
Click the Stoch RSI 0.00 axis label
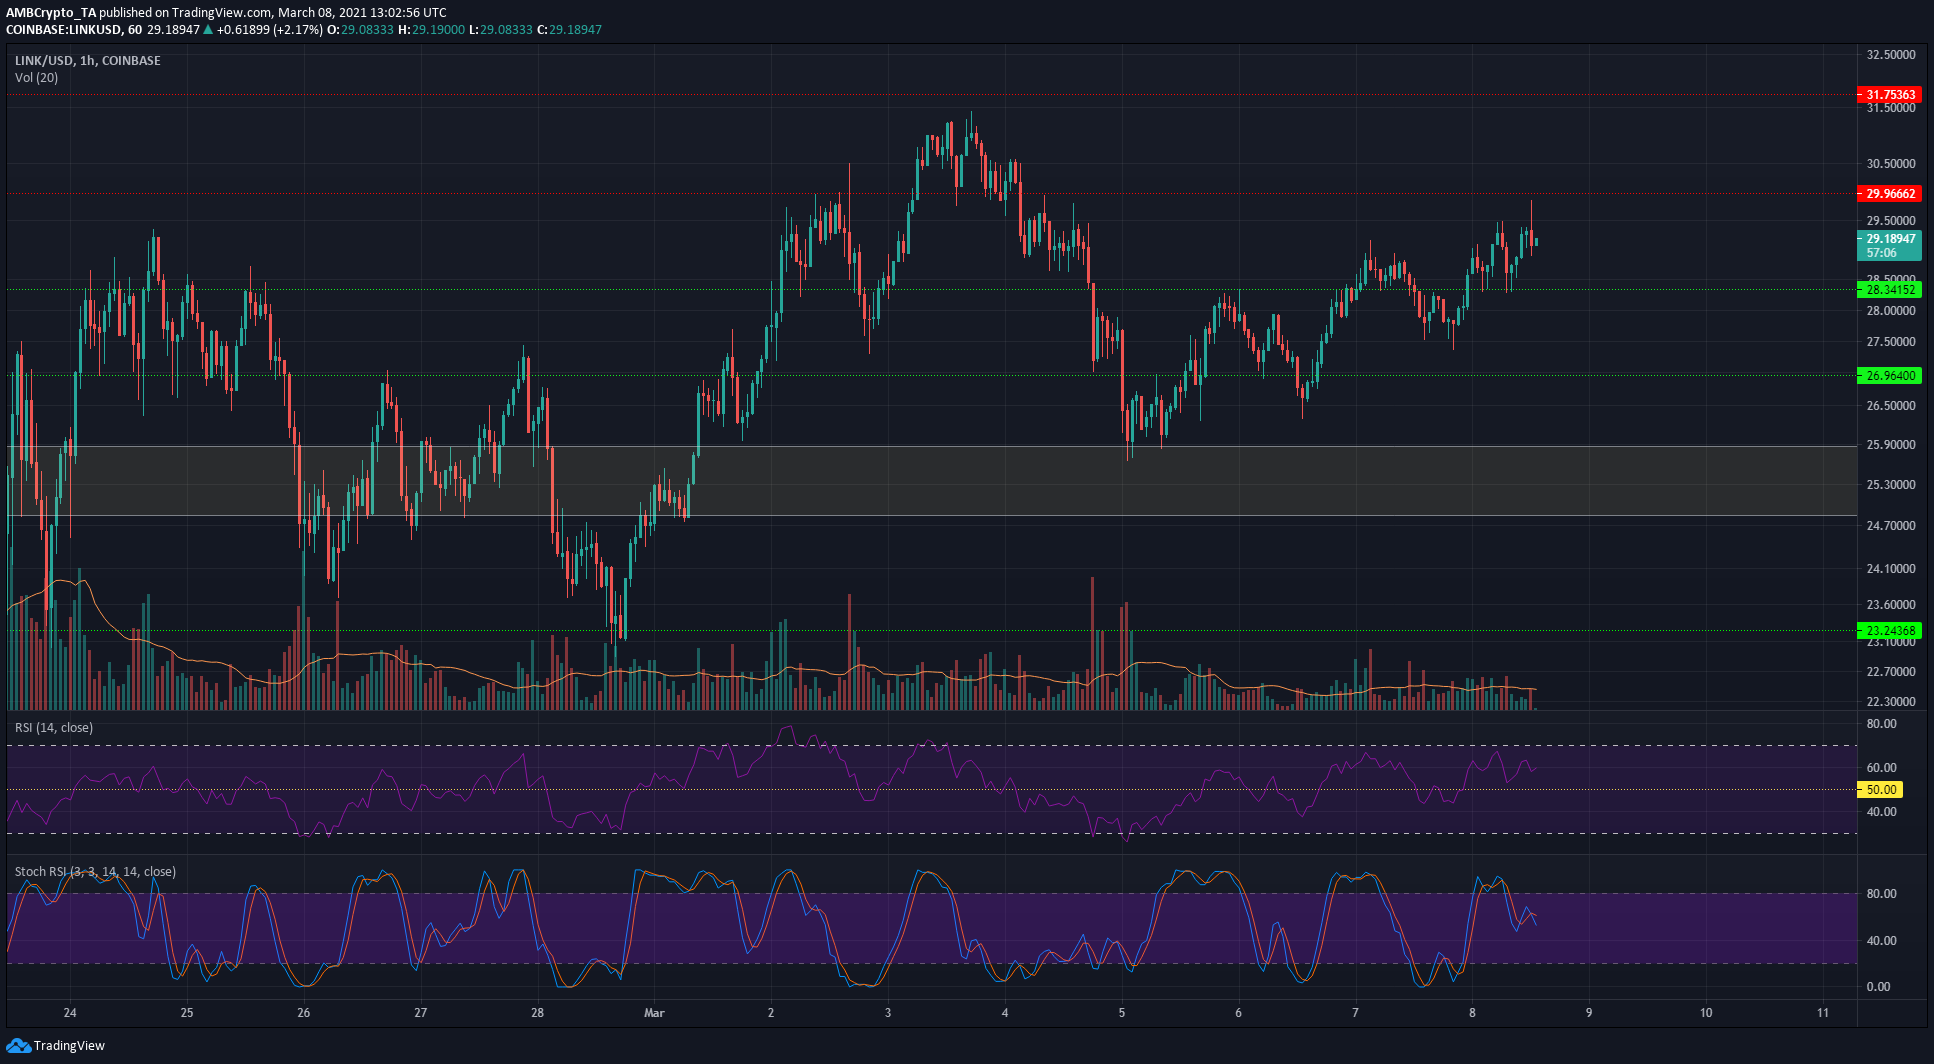click(1878, 987)
